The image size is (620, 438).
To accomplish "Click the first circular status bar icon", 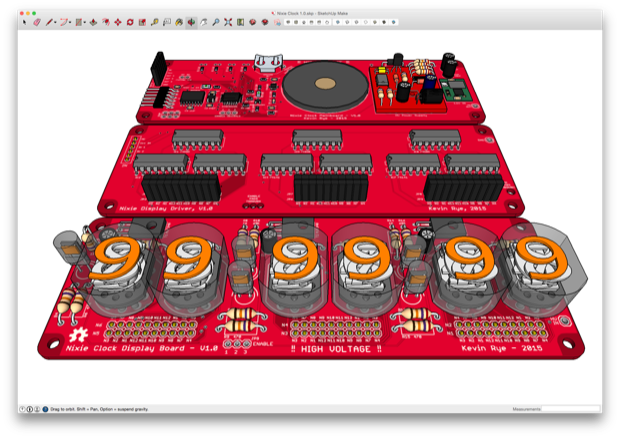I will point(23,409).
